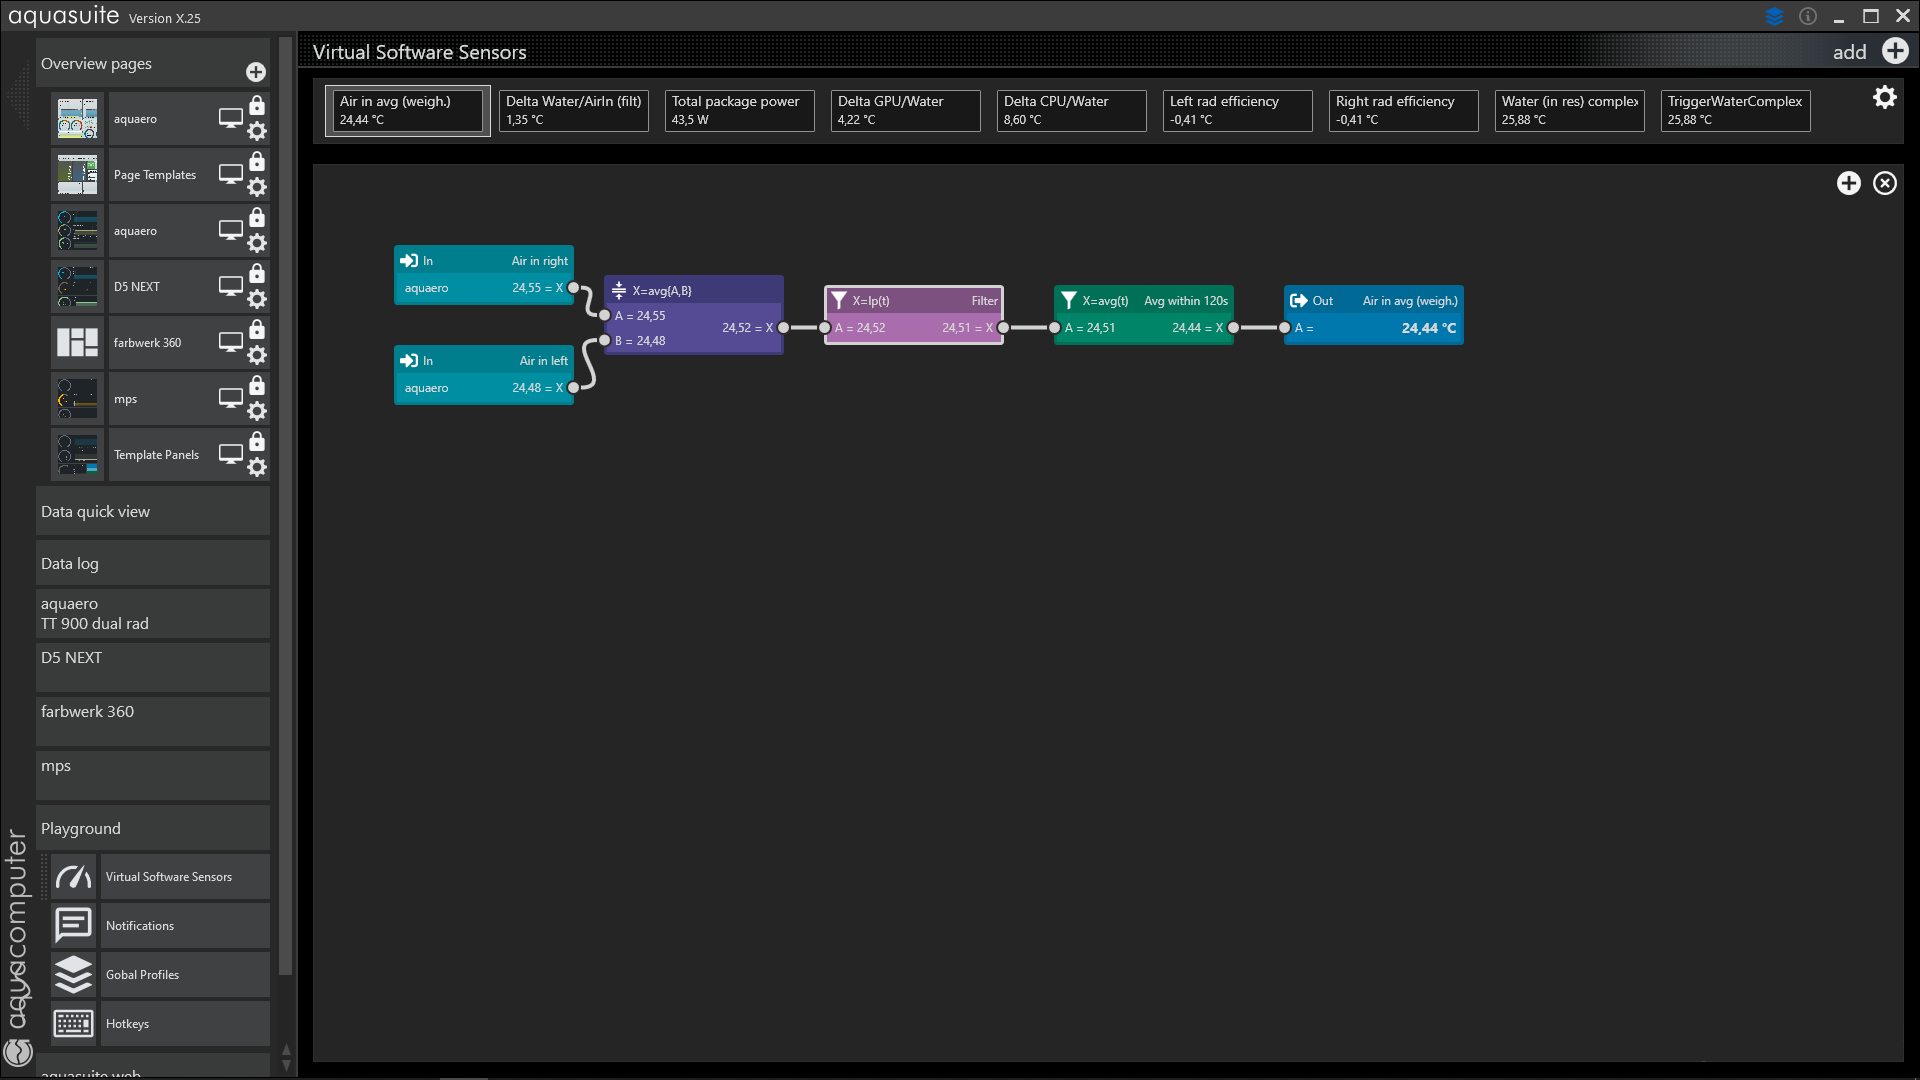Toggle the lock on Page Templates
Screen dimensions: 1920x1080
click(257, 162)
